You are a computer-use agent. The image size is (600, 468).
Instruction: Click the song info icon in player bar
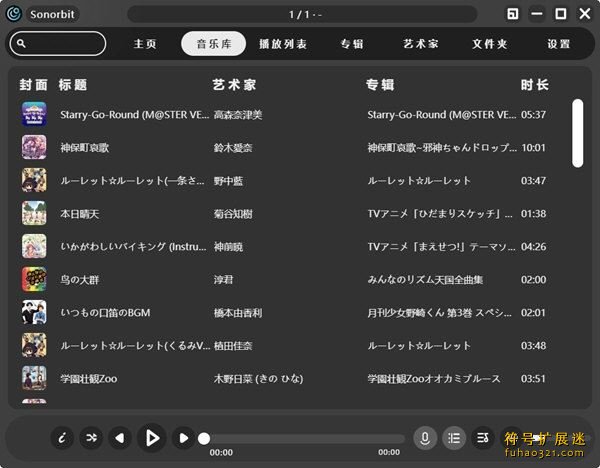point(62,437)
